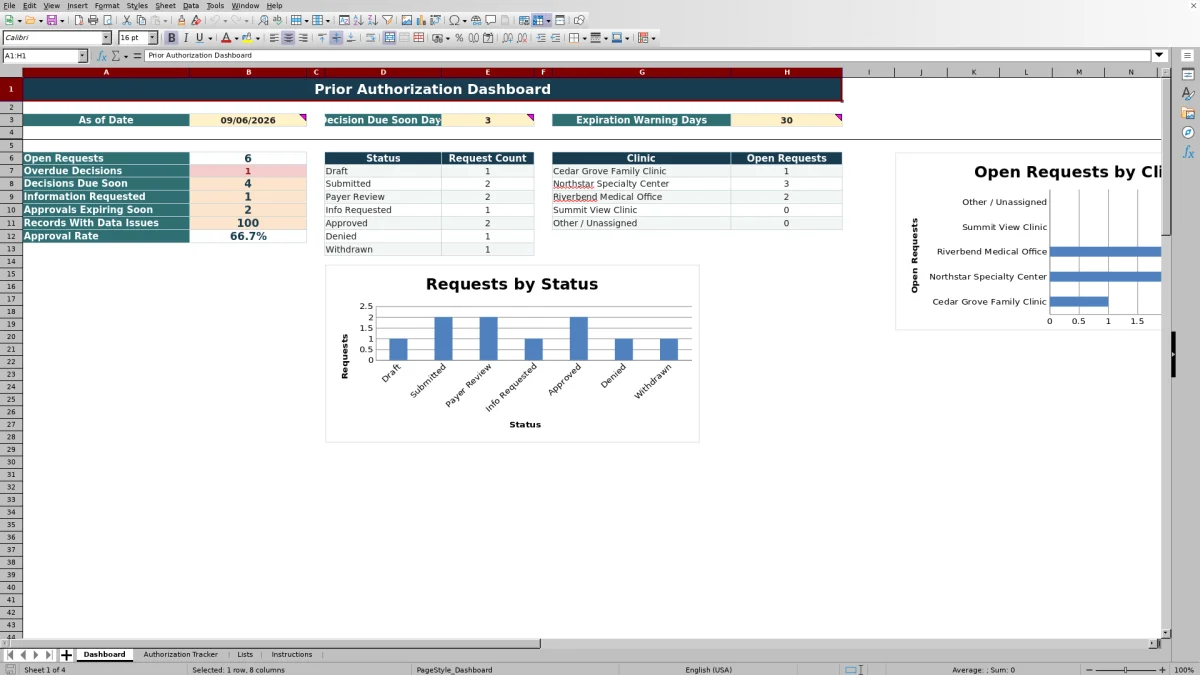Click the AutoFilter funnel icon

coord(387,20)
